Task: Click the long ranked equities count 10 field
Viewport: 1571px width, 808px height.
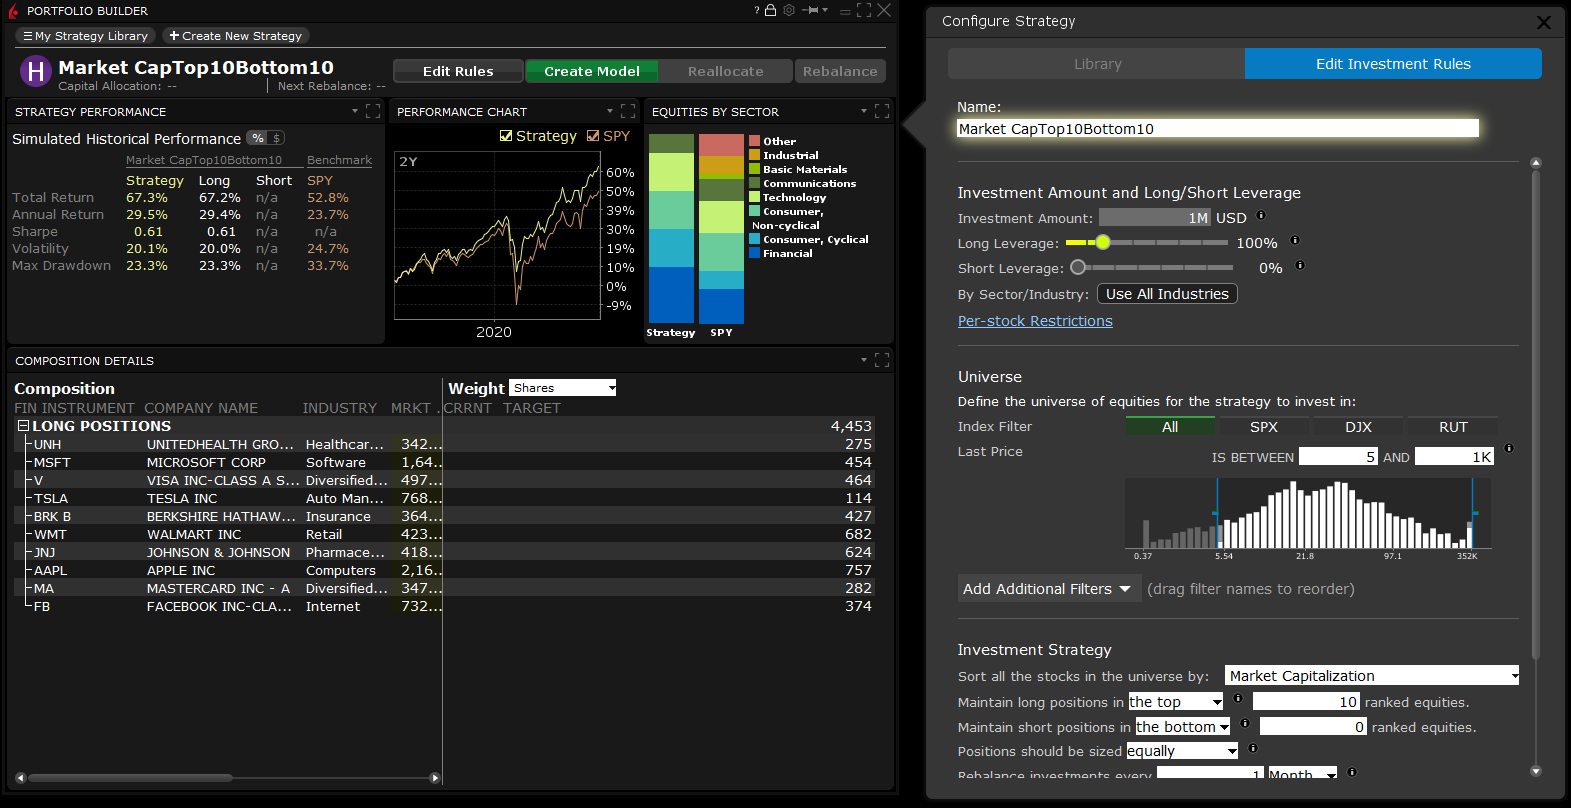Action: click(x=1306, y=702)
